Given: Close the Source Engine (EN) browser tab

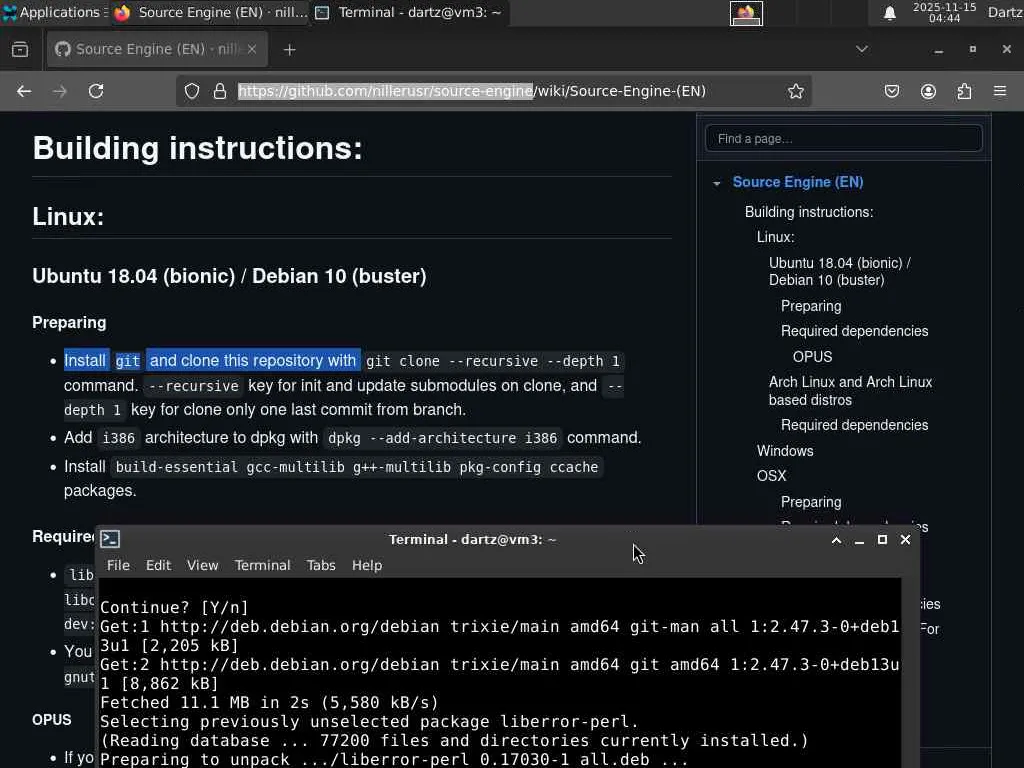Looking at the screenshot, I should [x=251, y=50].
